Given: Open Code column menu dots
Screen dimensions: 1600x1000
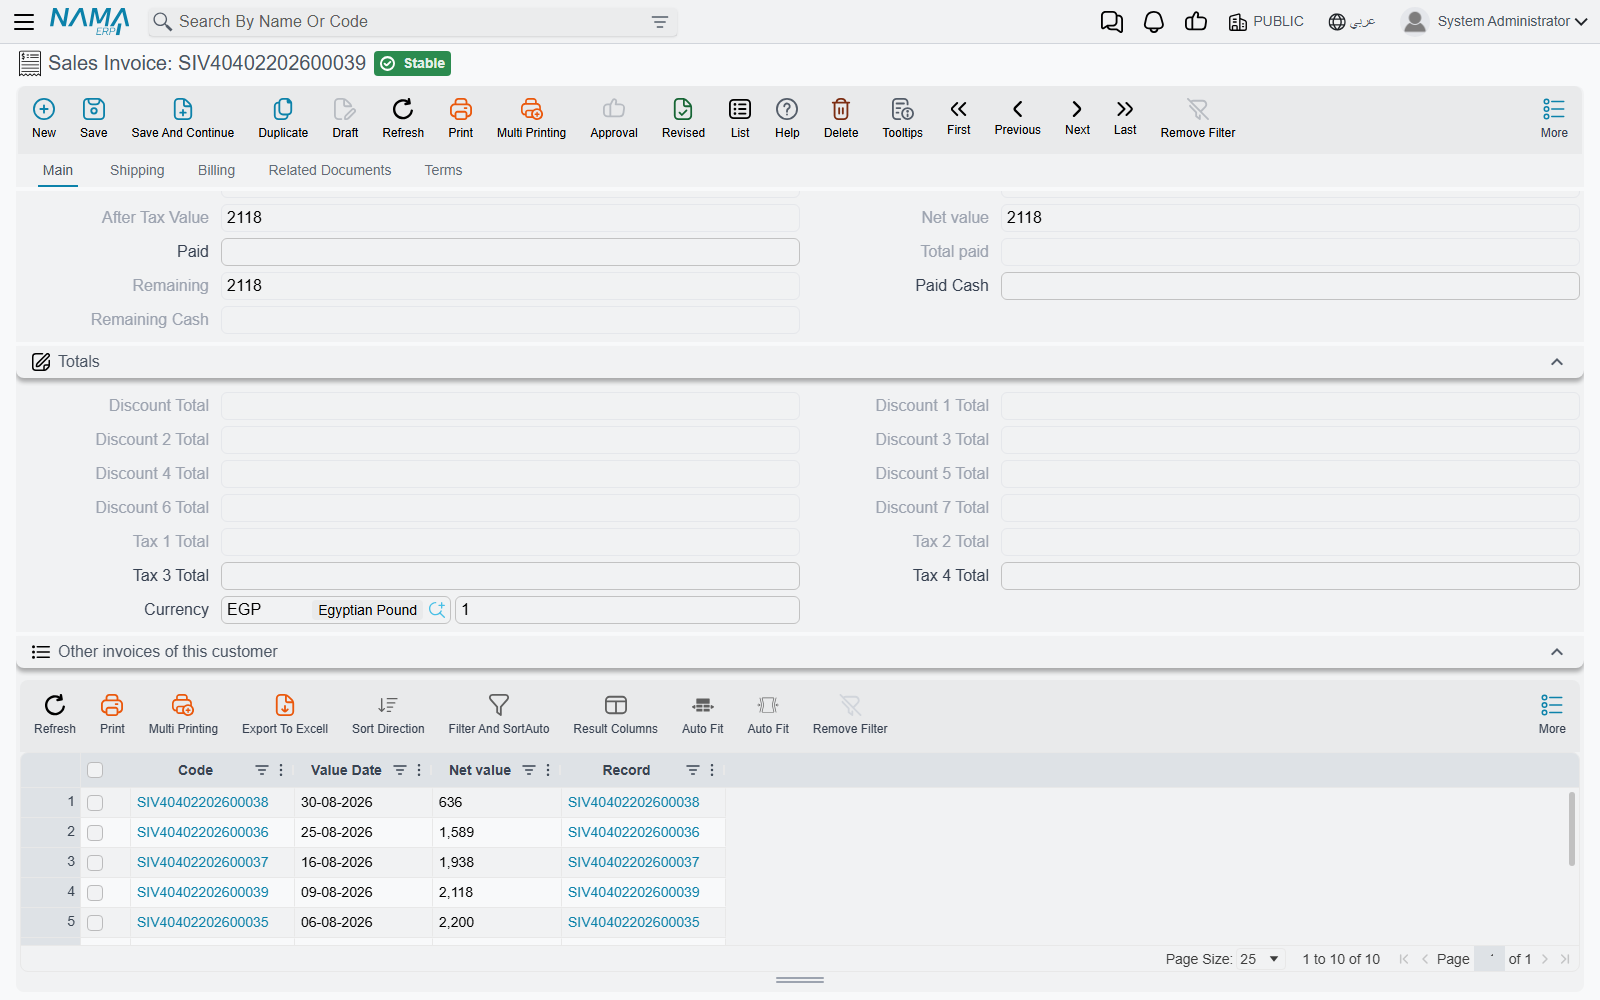Looking at the screenshot, I should (281, 770).
